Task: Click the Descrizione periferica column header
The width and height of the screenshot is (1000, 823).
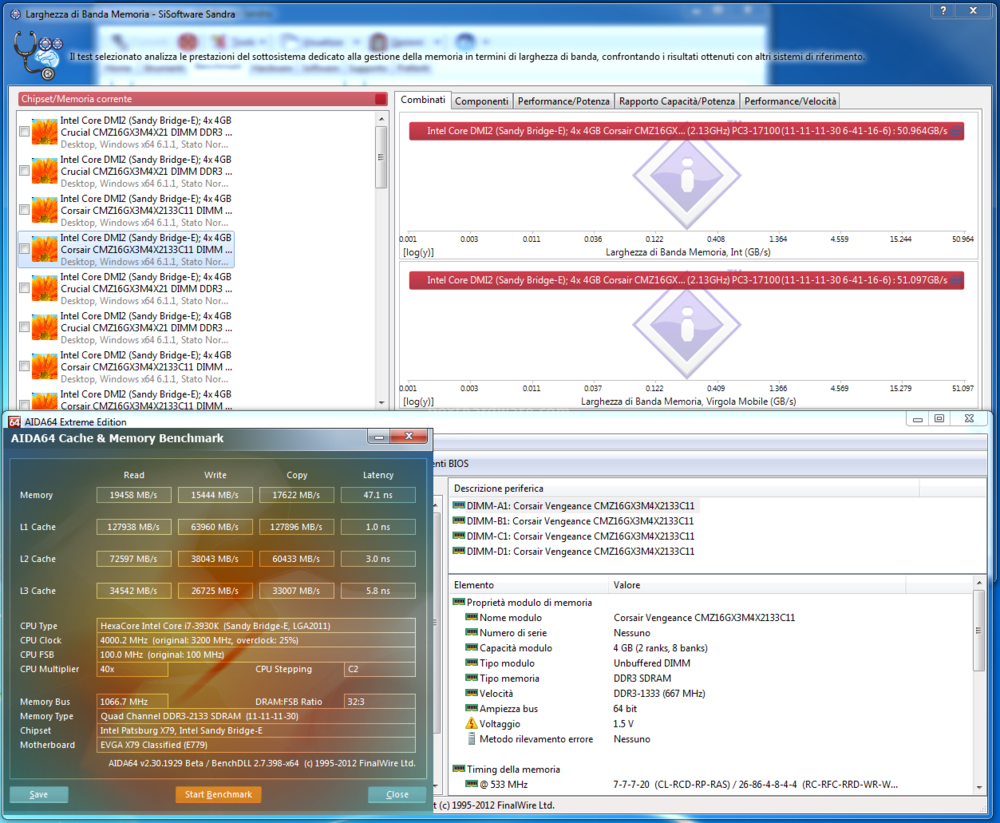Action: click(684, 488)
